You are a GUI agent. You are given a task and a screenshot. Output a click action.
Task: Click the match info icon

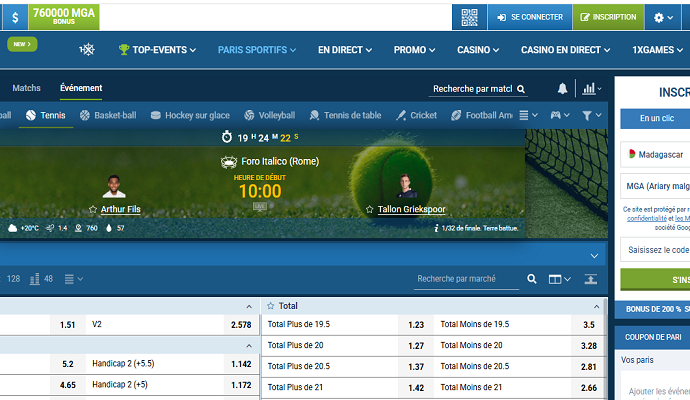436,228
